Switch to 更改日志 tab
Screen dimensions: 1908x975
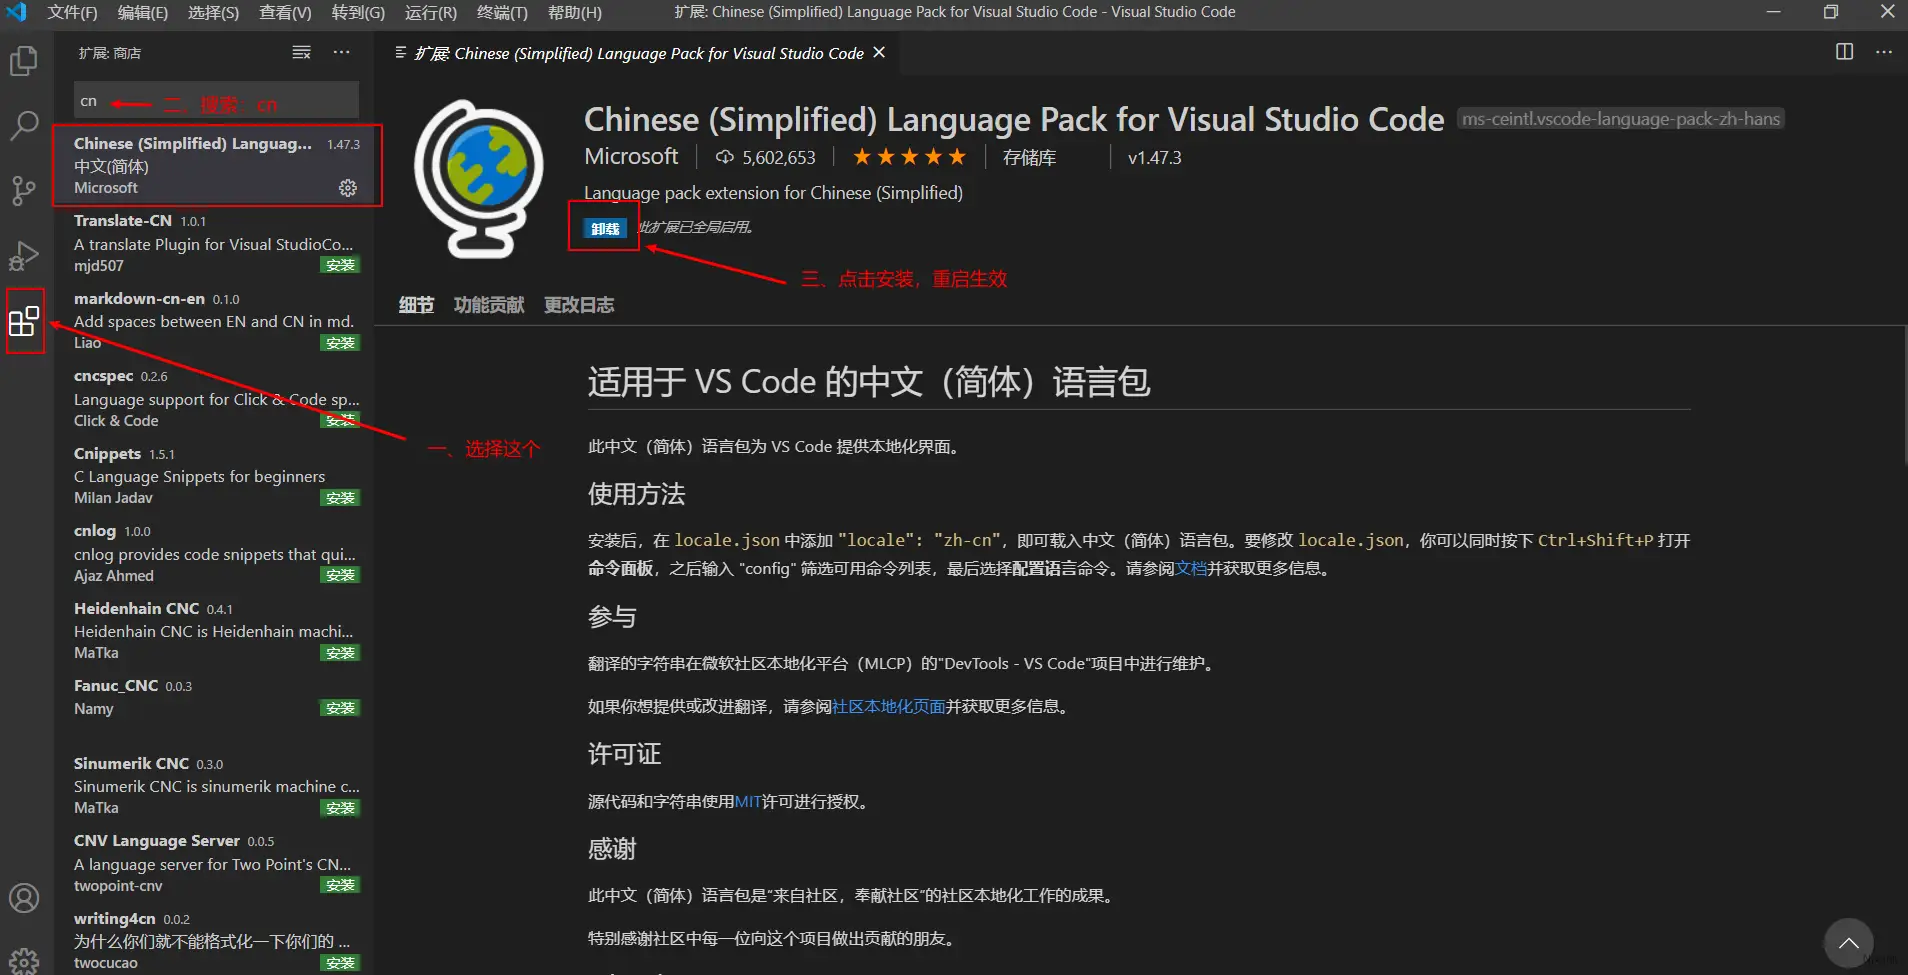pos(579,305)
